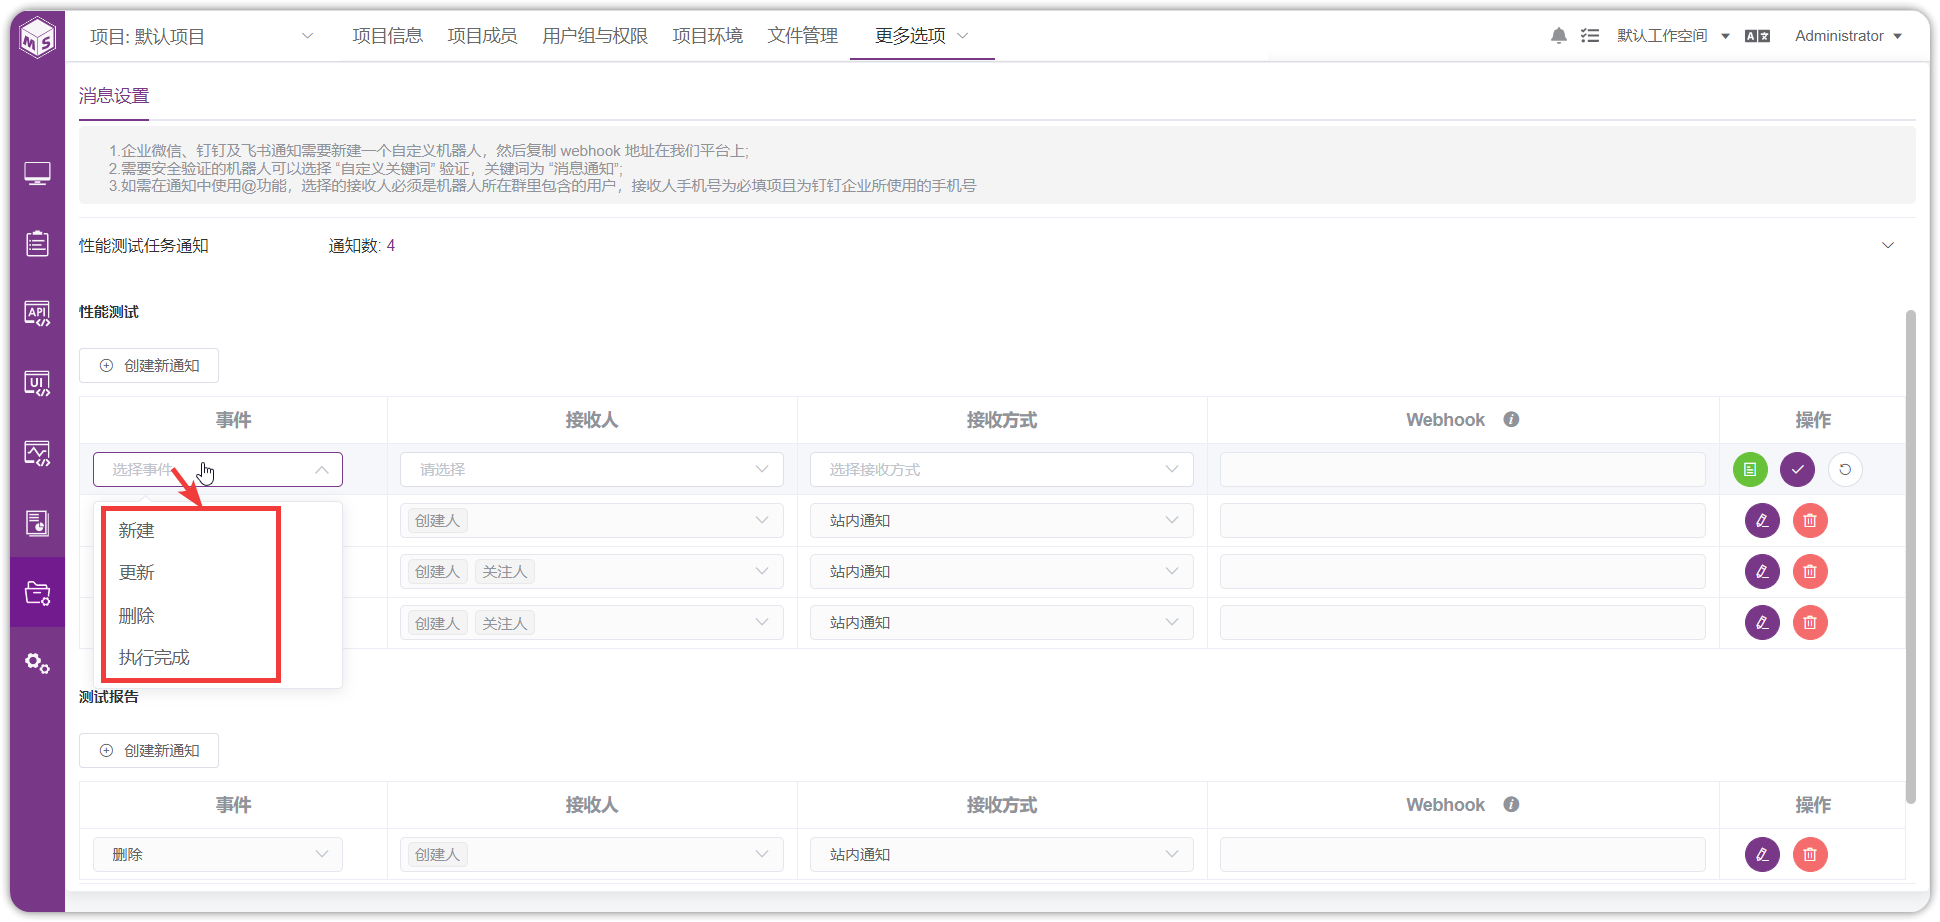Open the 更多选项 menu
Viewport: 1940px width, 922px height.
pos(922,36)
